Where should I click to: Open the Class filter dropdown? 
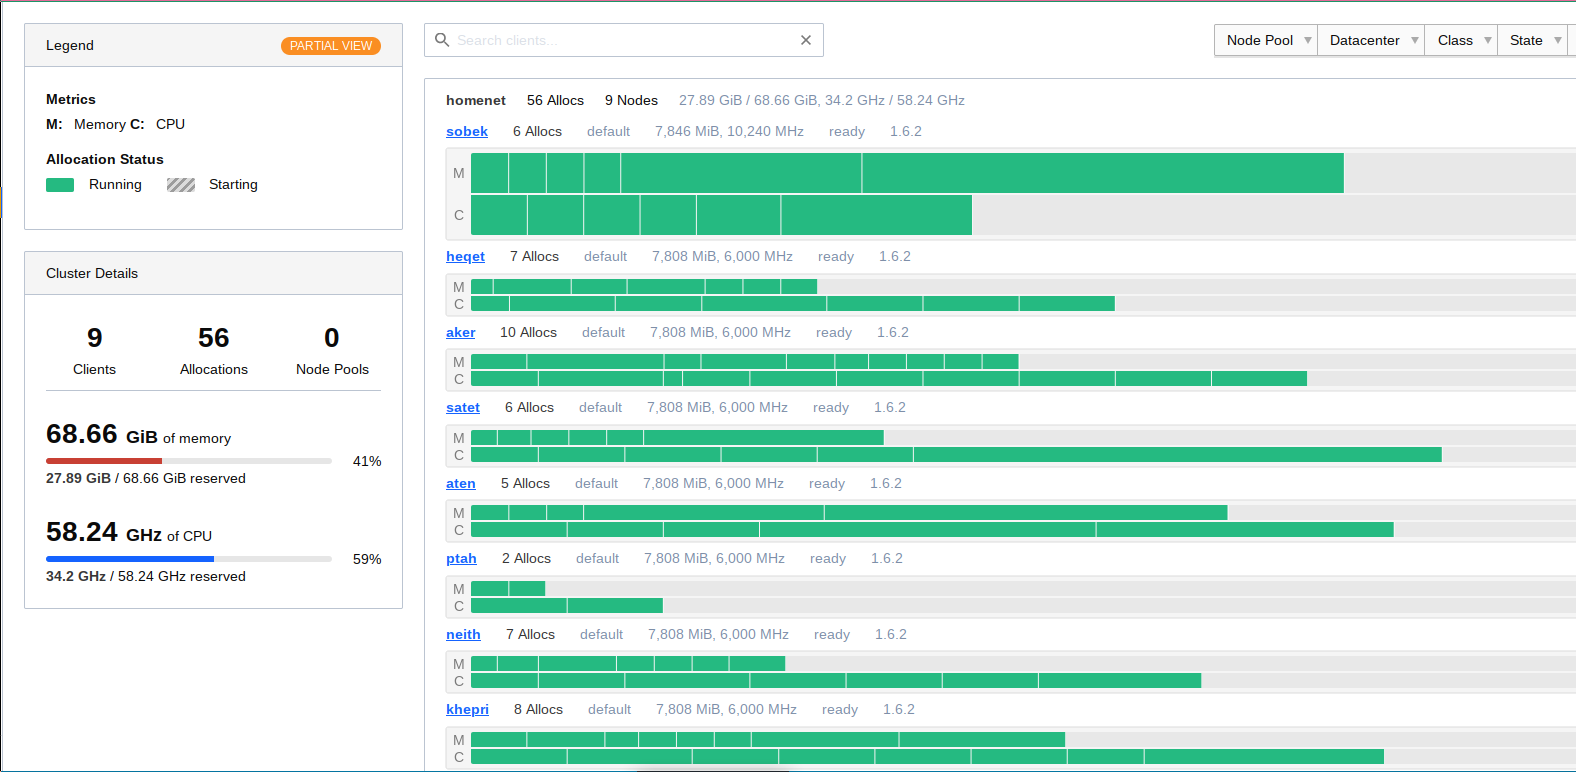(x=1461, y=40)
